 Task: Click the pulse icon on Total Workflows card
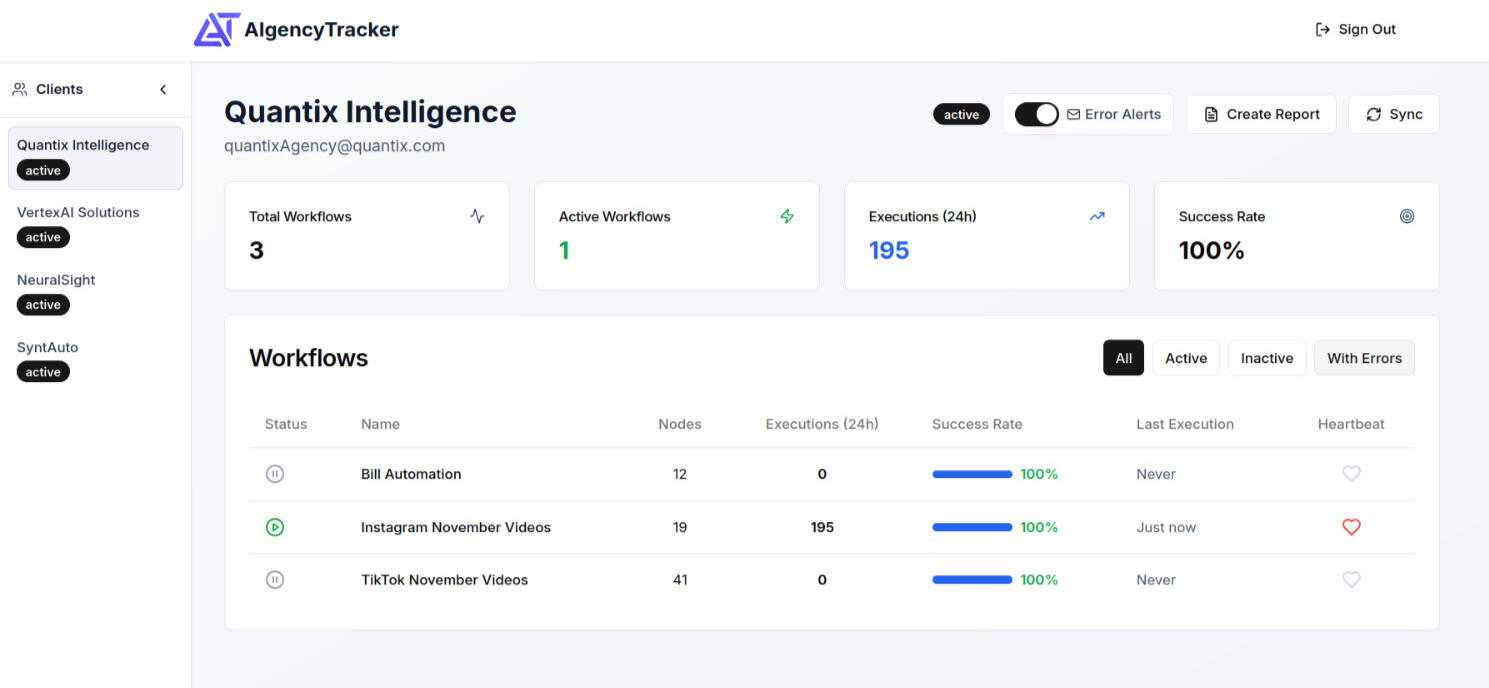tap(477, 215)
